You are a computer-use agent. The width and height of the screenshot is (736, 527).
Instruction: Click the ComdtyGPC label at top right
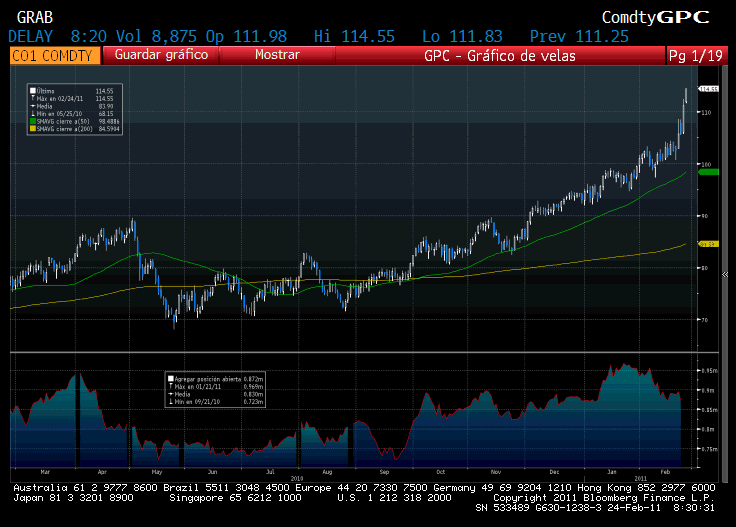pyautogui.click(x=655, y=17)
